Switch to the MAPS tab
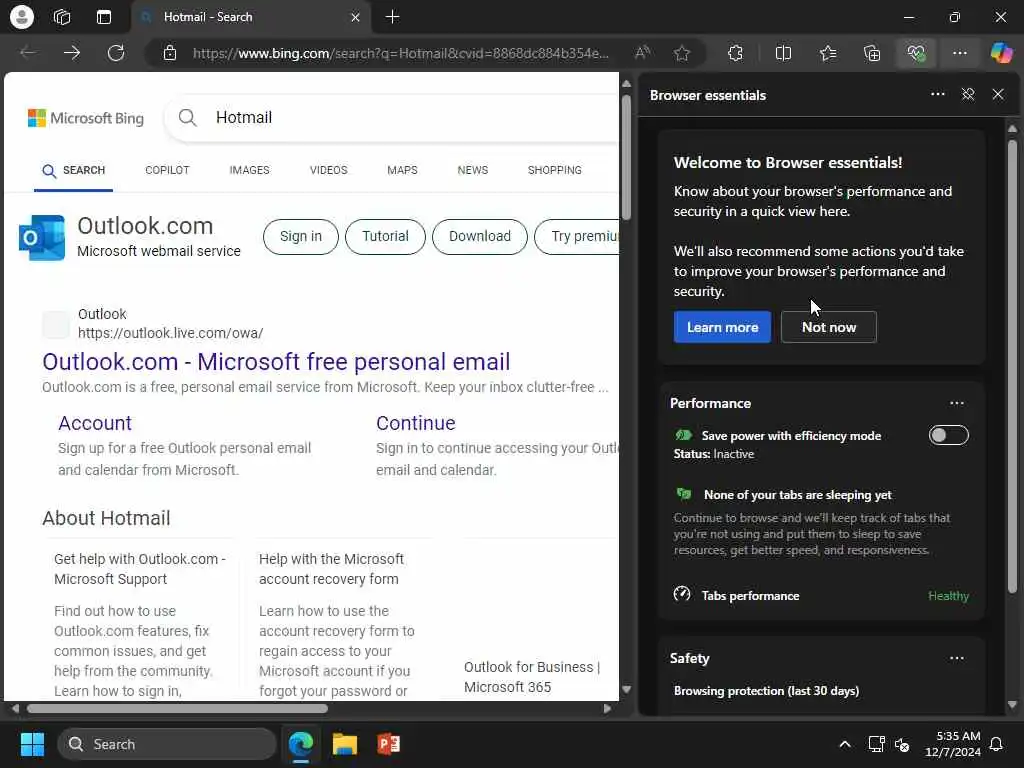Image resolution: width=1024 pixels, height=768 pixels. [x=402, y=170]
